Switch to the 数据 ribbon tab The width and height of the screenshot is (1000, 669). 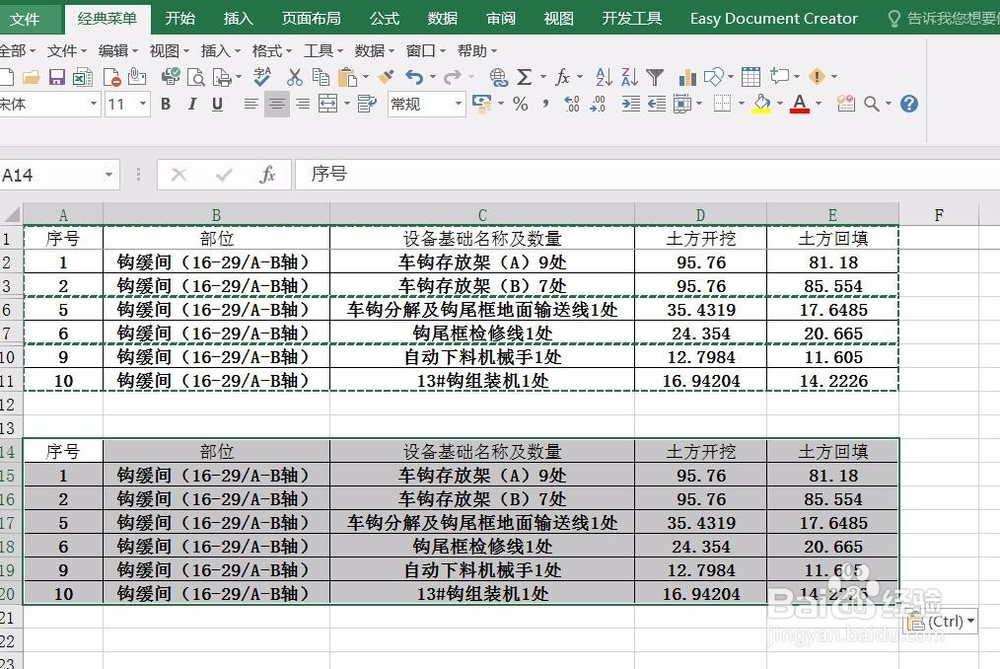pyautogui.click(x=441, y=18)
